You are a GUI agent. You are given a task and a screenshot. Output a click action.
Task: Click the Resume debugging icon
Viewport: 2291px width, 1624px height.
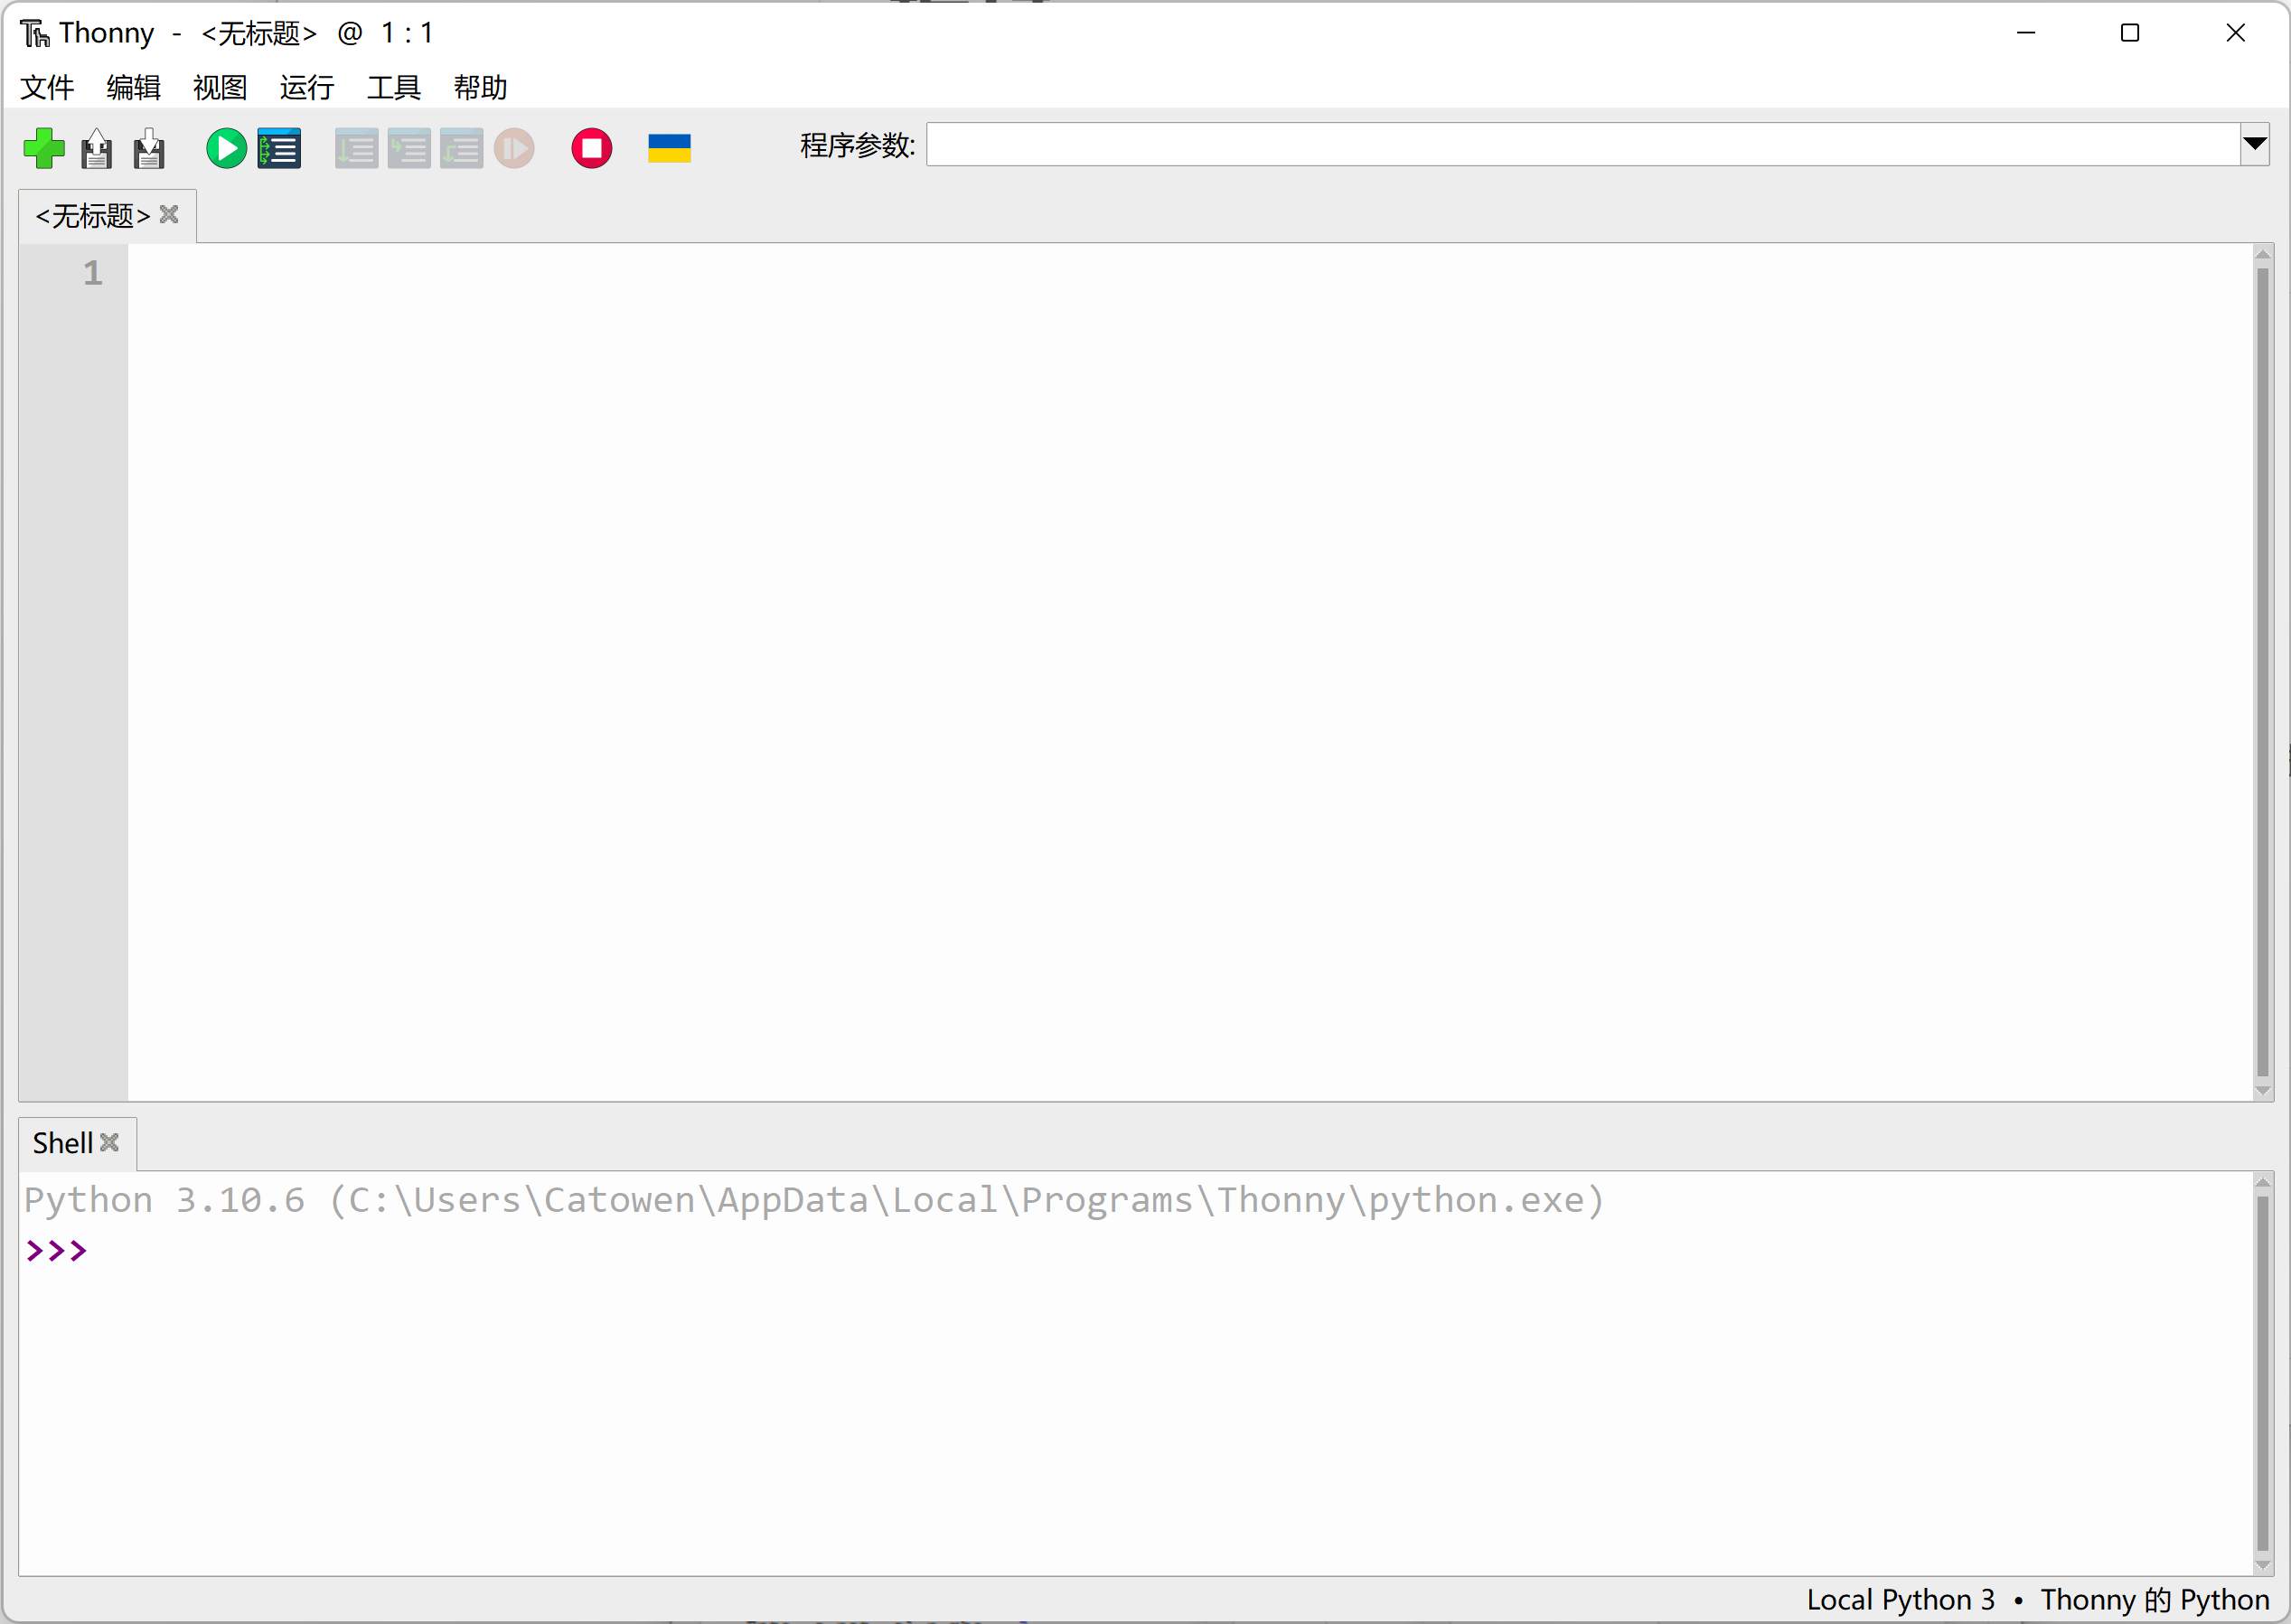(x=514, y=149)
